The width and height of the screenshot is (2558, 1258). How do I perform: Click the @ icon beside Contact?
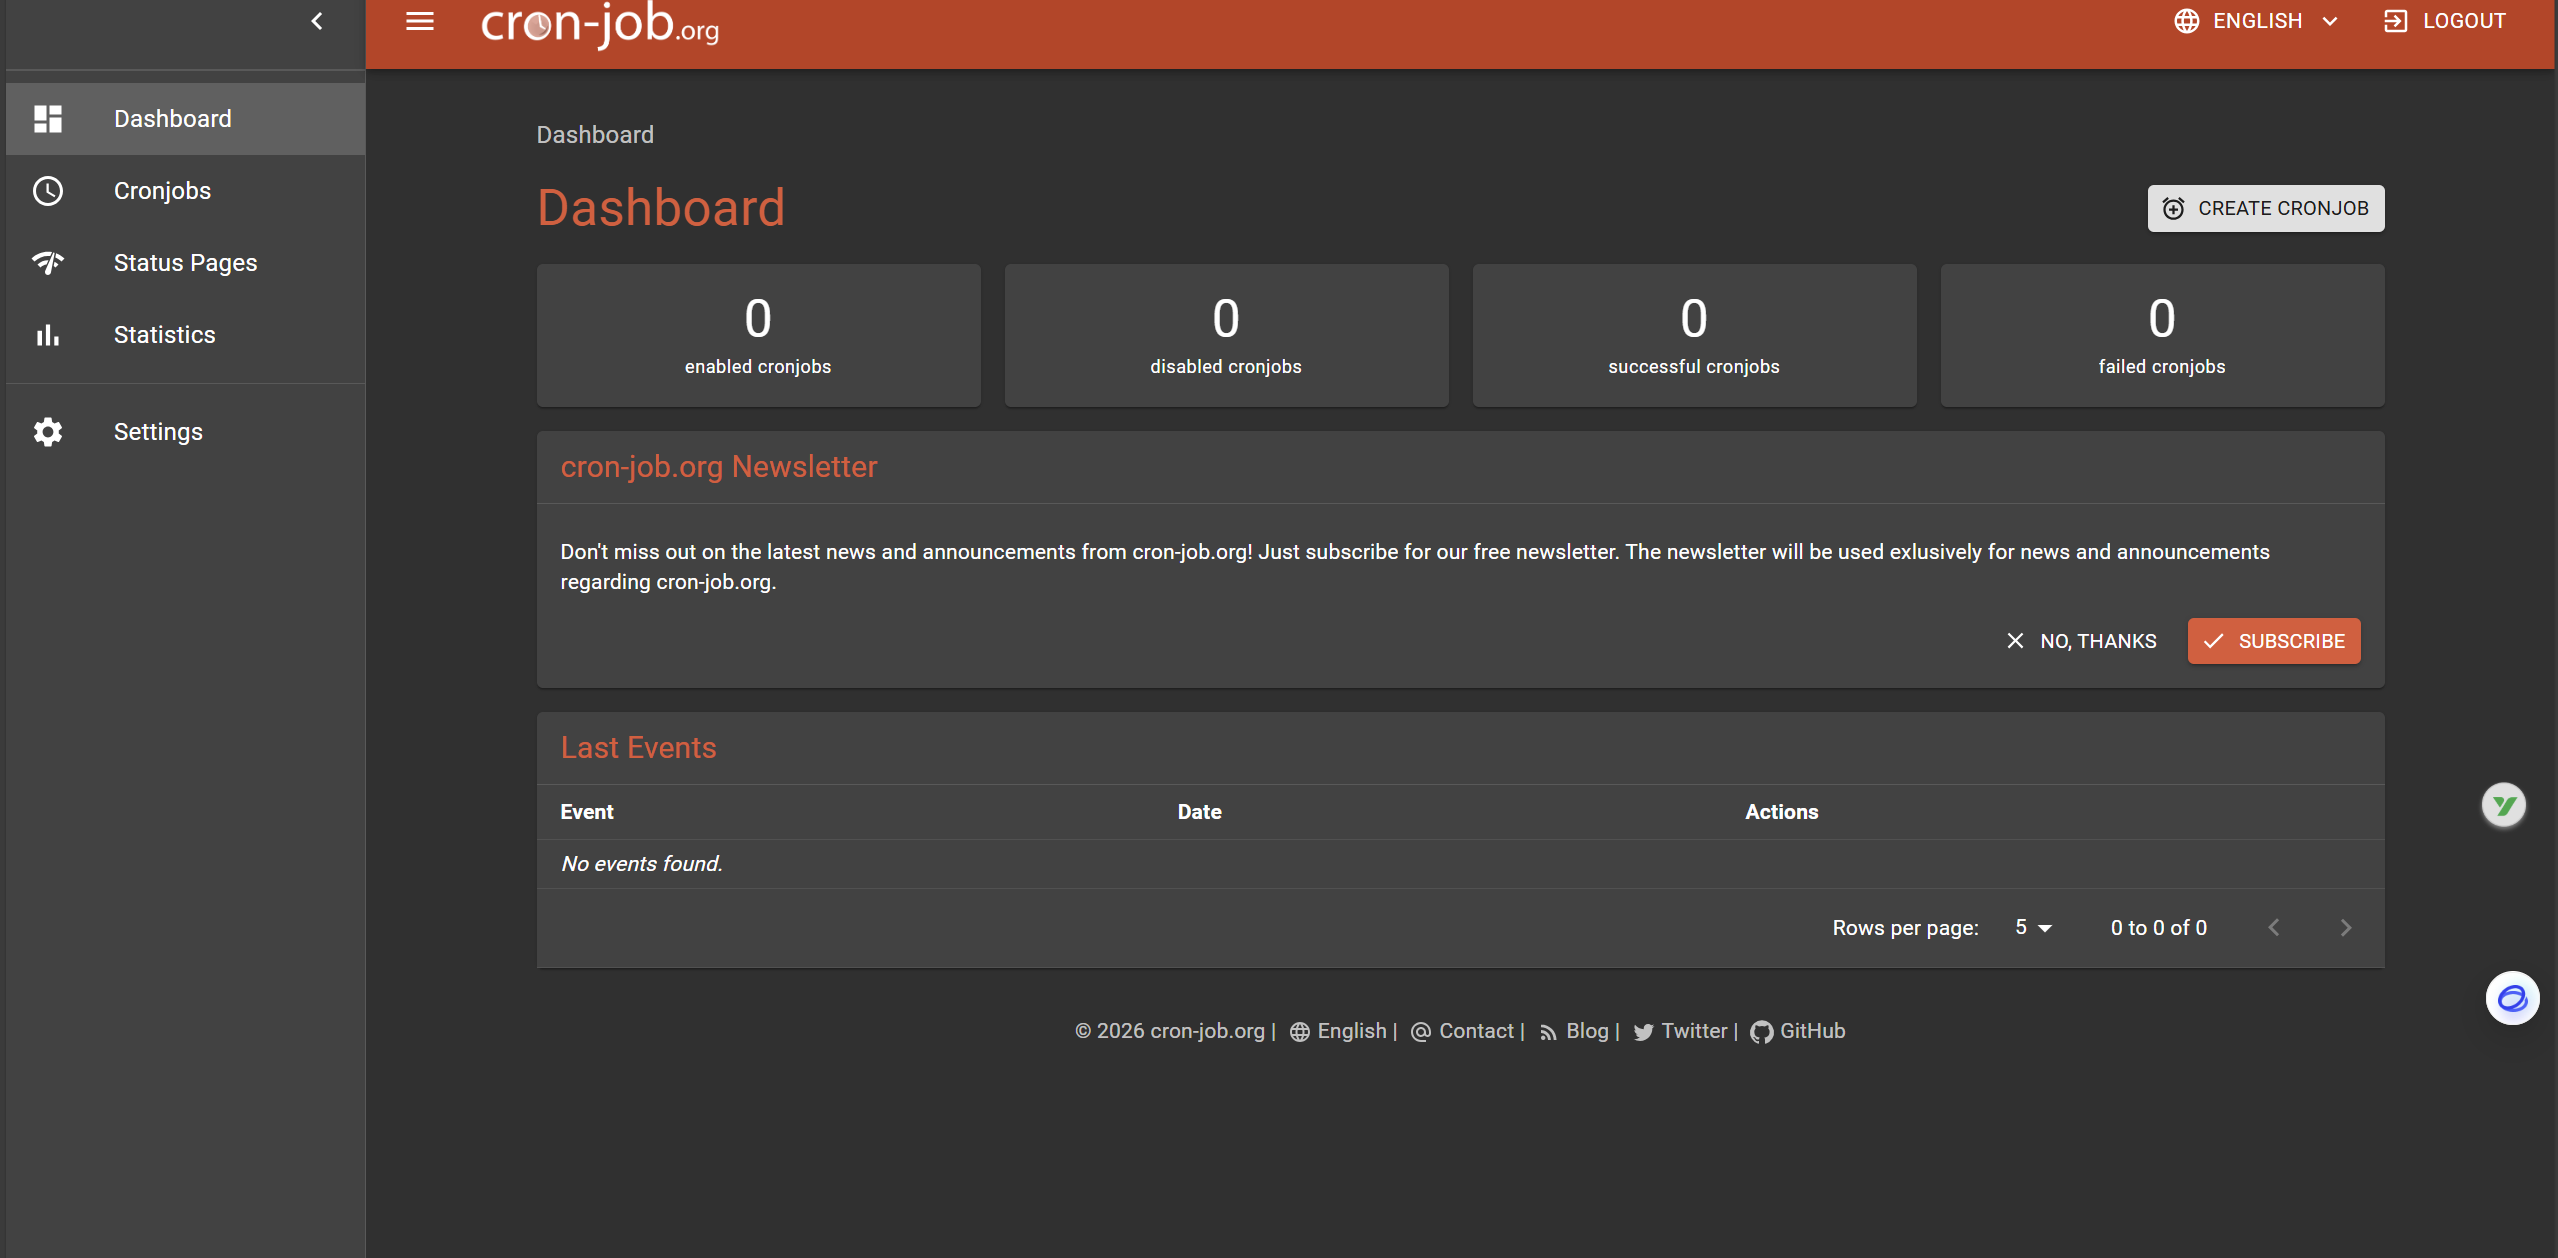click(1421, 1032)
